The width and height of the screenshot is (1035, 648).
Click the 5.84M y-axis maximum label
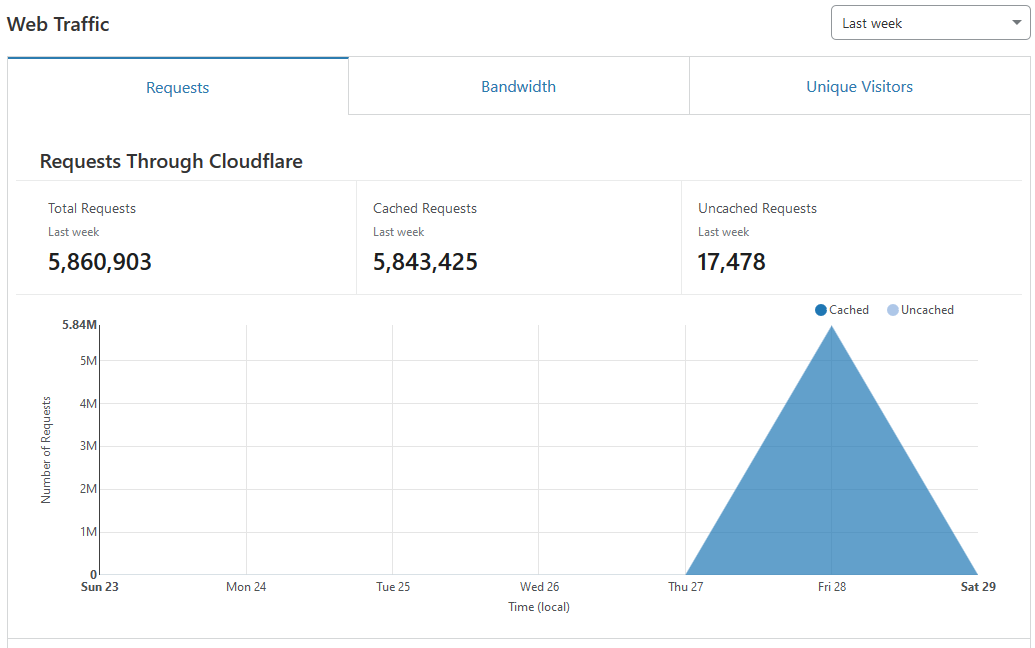point(79,325)
